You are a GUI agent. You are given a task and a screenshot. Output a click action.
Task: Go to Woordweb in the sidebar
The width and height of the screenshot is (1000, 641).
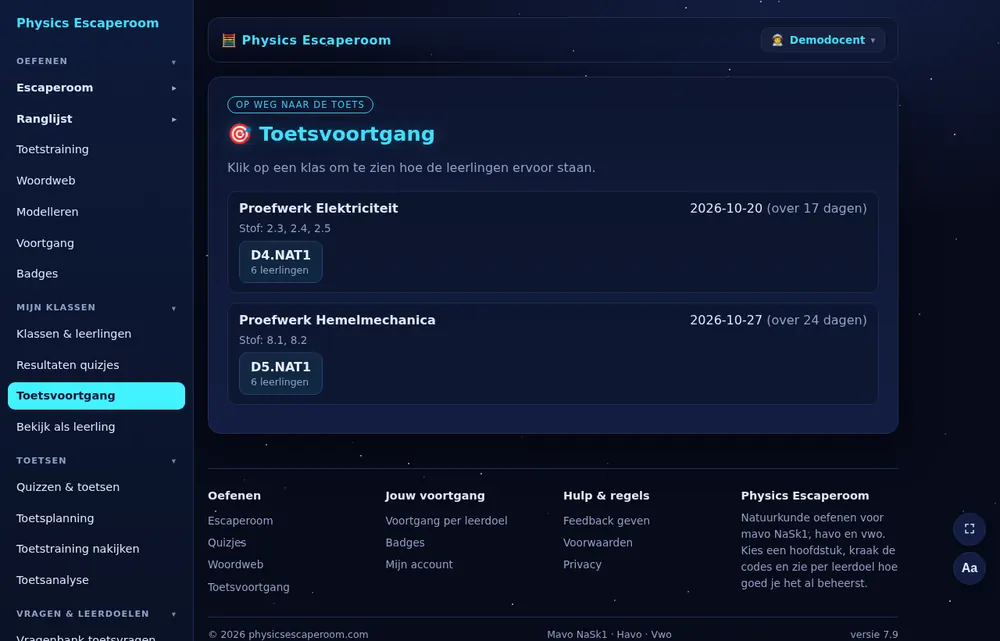[x=96, y=181]
